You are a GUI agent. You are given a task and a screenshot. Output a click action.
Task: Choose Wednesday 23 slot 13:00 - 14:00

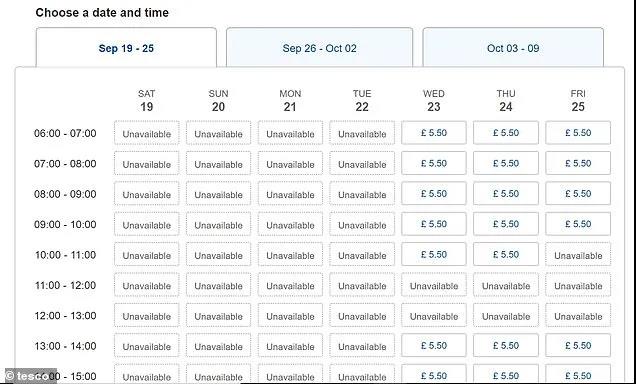click(434, 345)
